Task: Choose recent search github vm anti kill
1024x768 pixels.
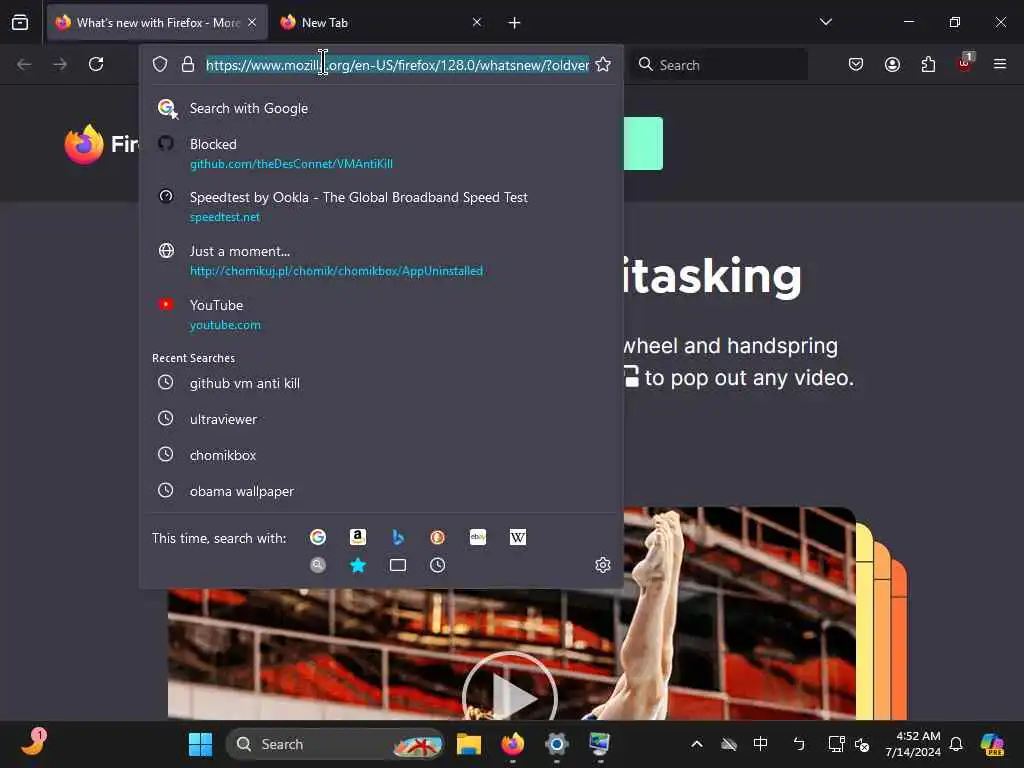Action: tap(381, 383)
